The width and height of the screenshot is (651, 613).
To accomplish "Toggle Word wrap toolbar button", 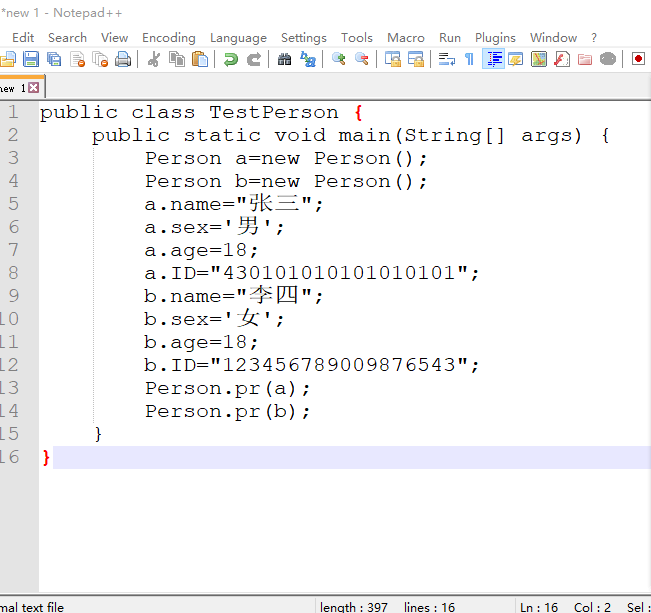I will click(447, 59).
